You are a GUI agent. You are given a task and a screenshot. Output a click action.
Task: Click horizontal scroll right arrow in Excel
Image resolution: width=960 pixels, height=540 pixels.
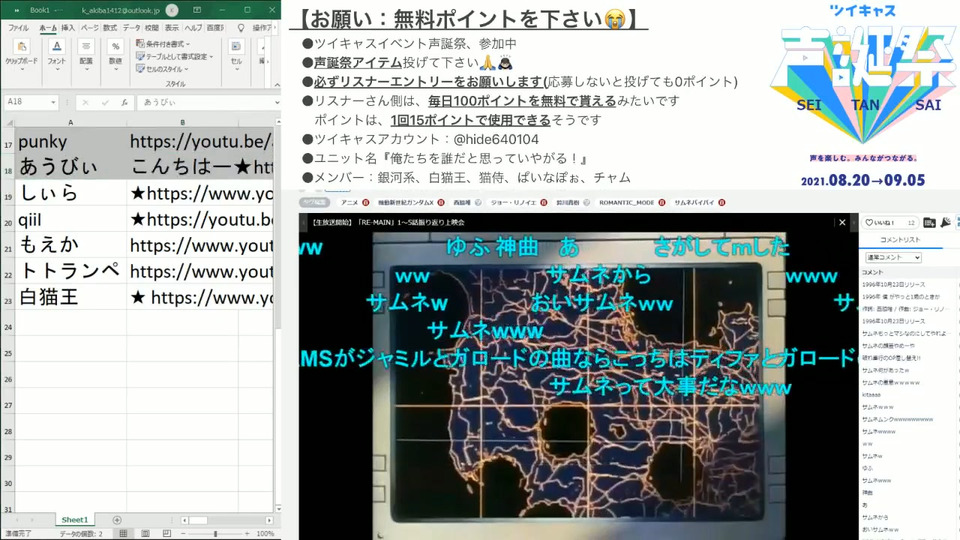coord(269,520)
